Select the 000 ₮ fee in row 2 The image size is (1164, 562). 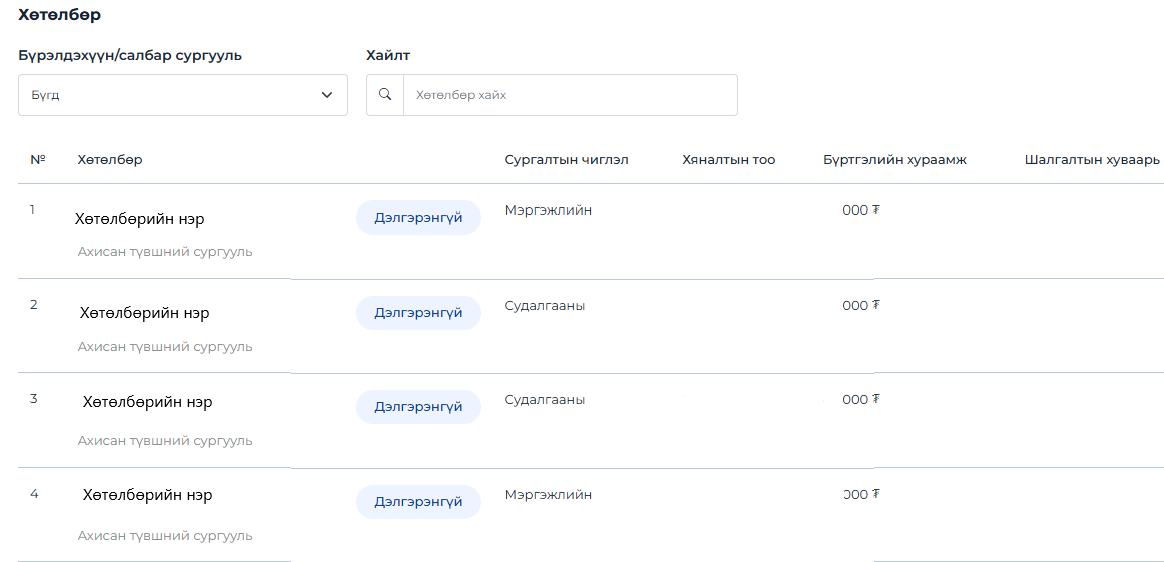[x=861, y=305]
